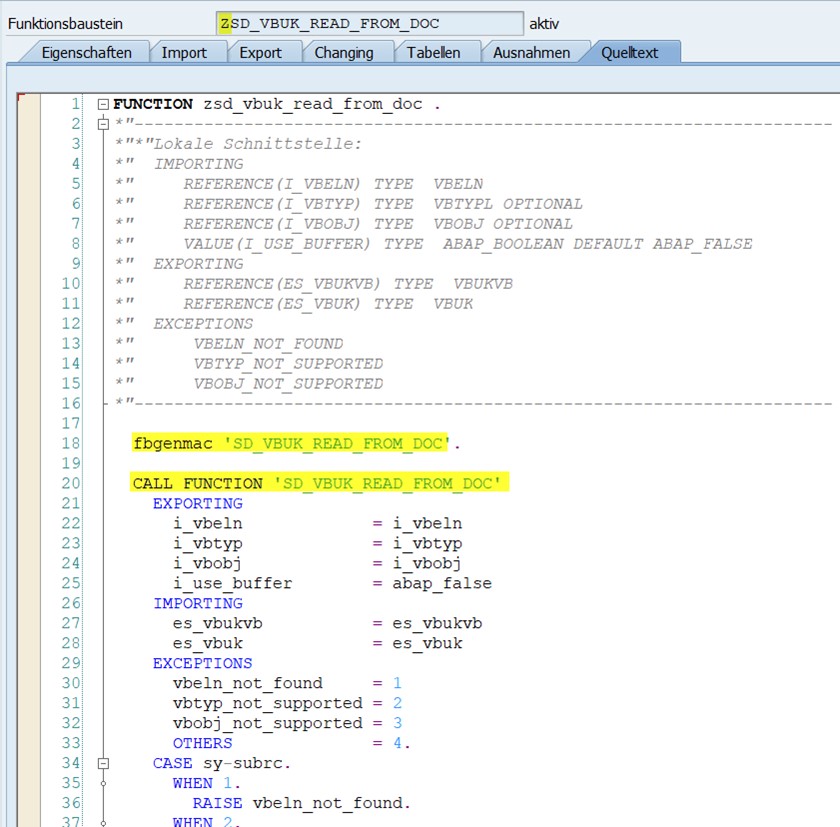Open the Changing tab
The image size is (840, 827).
344,52
